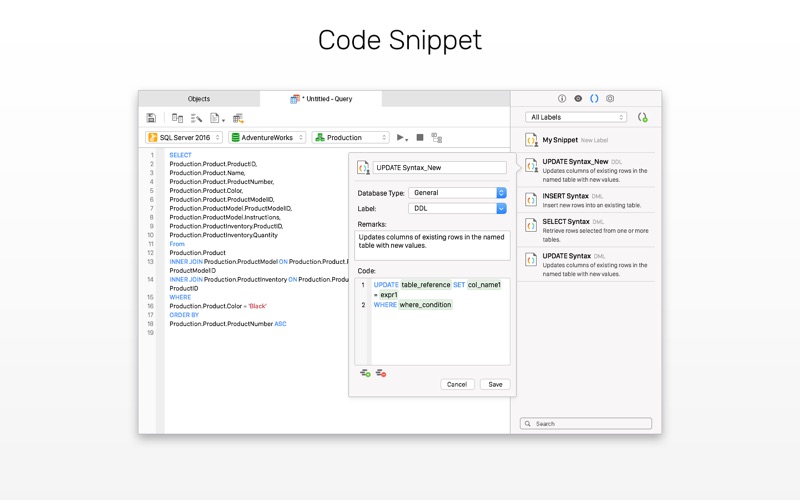Show the preview eye icon panel
800x500 pixels.
pyautogui.click(x=578, y=99)
